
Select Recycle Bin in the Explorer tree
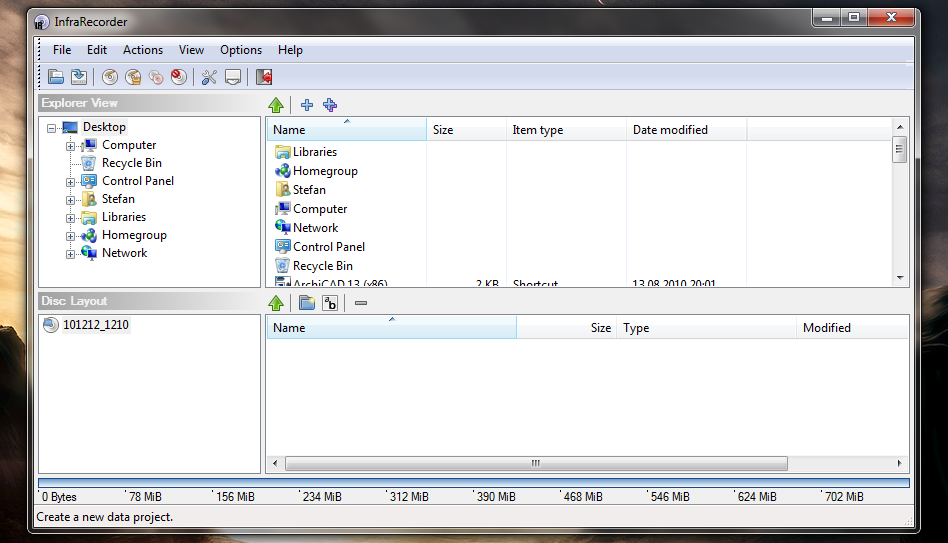(x=131, y=163)
